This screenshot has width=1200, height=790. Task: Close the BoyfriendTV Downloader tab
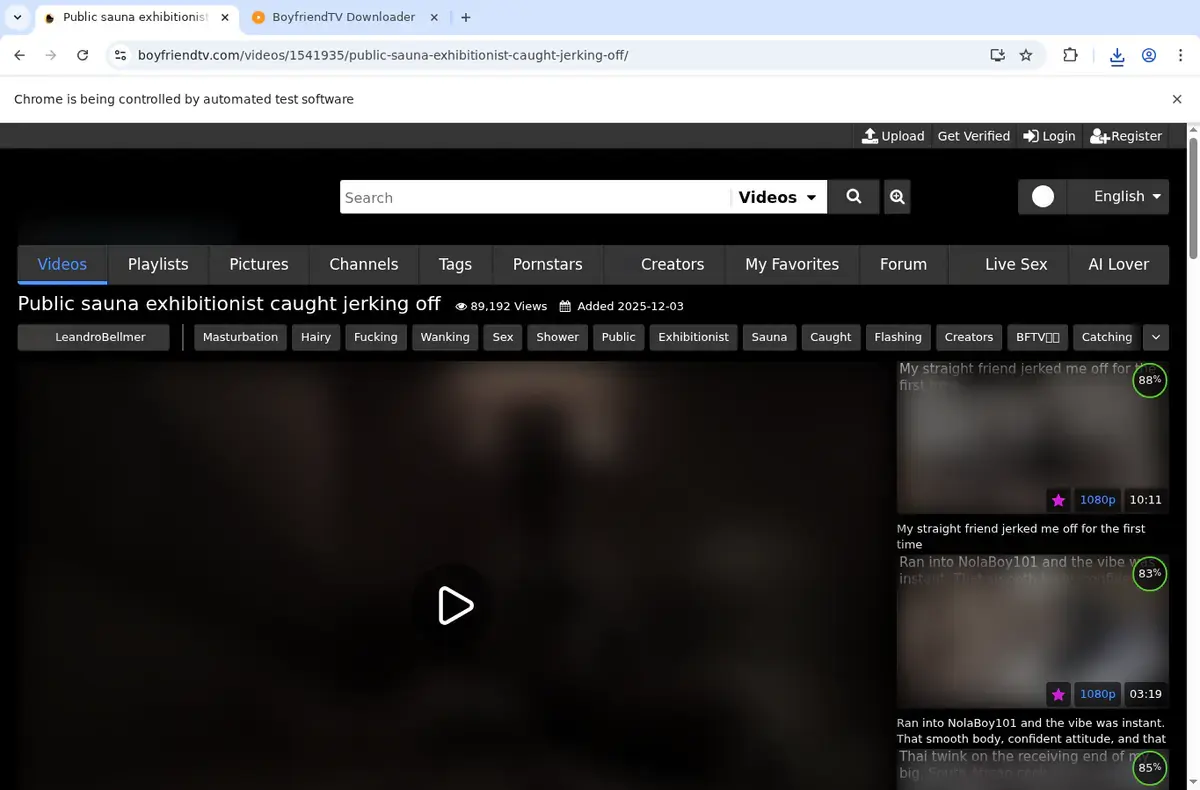(433, 17)
